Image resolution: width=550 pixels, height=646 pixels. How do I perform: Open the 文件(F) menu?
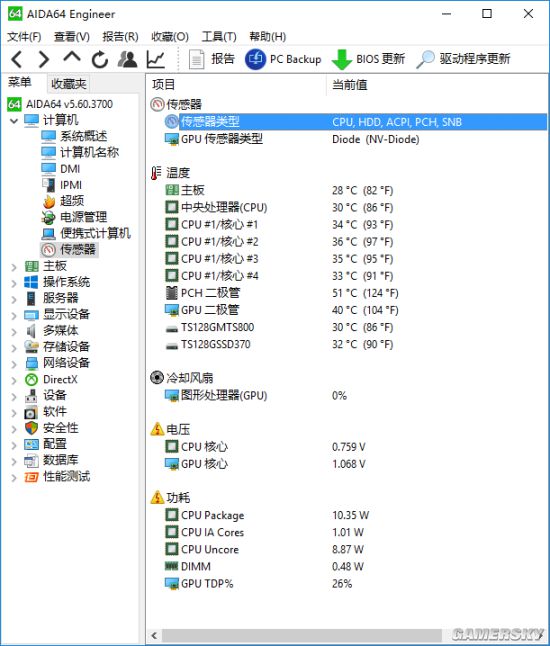24,37
